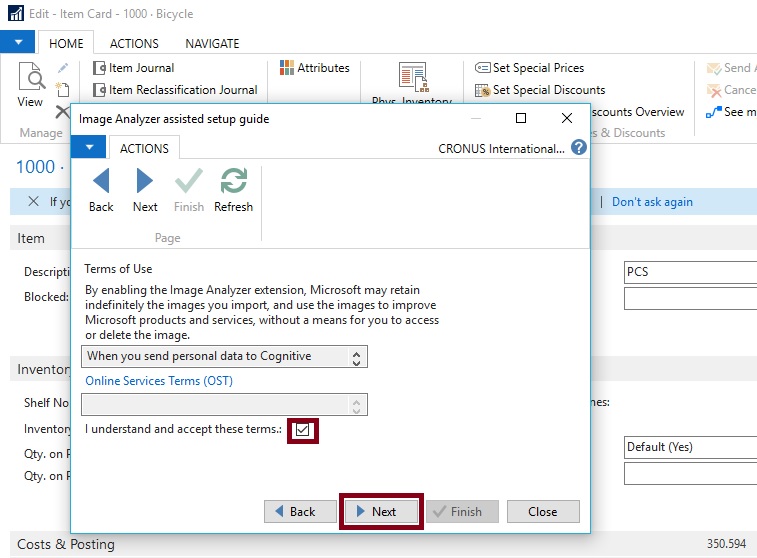The width and height of the screenshot is (757, 558).
Task: Click the View magnifier icon in ribbon
Action: pyautogui.click(x=31, y=78)
